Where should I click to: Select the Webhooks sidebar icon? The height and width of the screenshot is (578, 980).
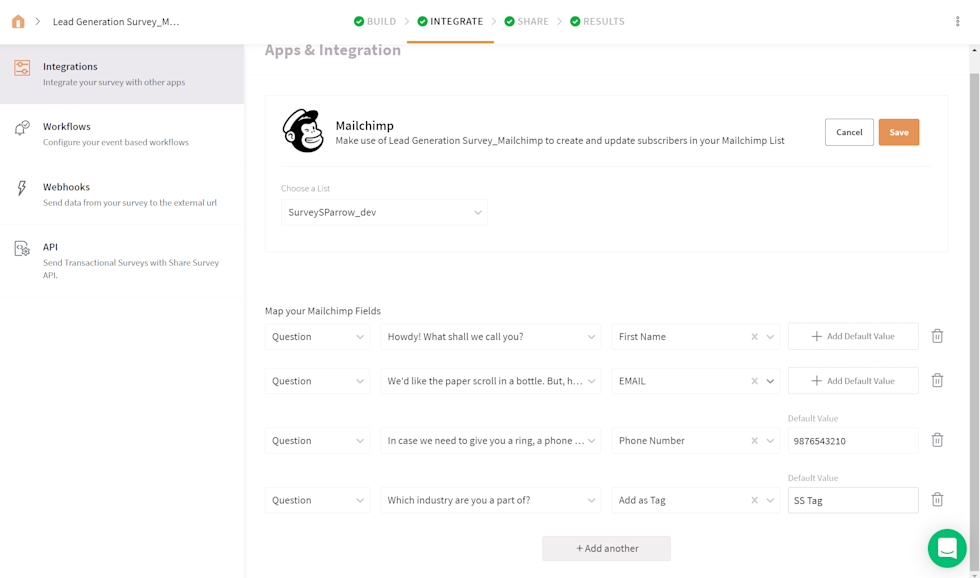(x=21, y=190)
